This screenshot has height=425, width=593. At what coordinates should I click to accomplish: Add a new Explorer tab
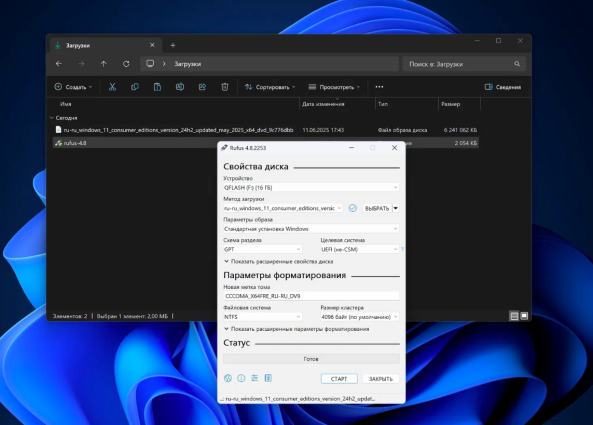pyautogui.click(x=173, y=45)
